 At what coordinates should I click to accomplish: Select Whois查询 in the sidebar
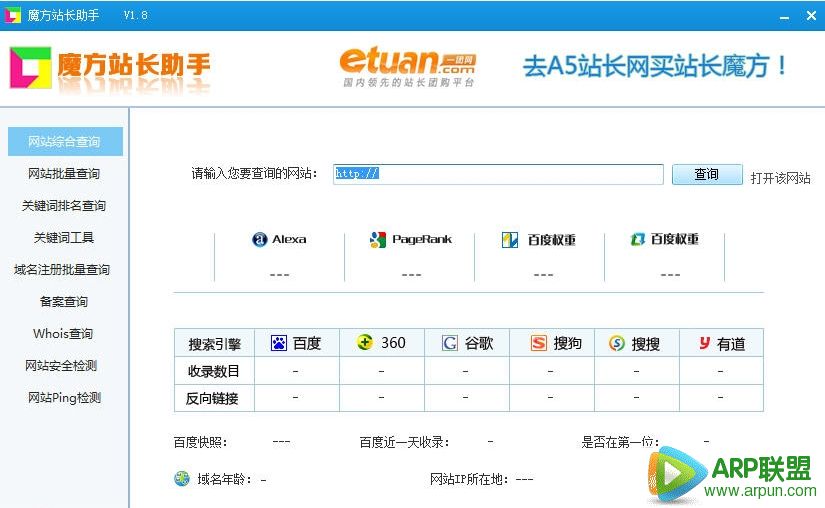[63, 334]
